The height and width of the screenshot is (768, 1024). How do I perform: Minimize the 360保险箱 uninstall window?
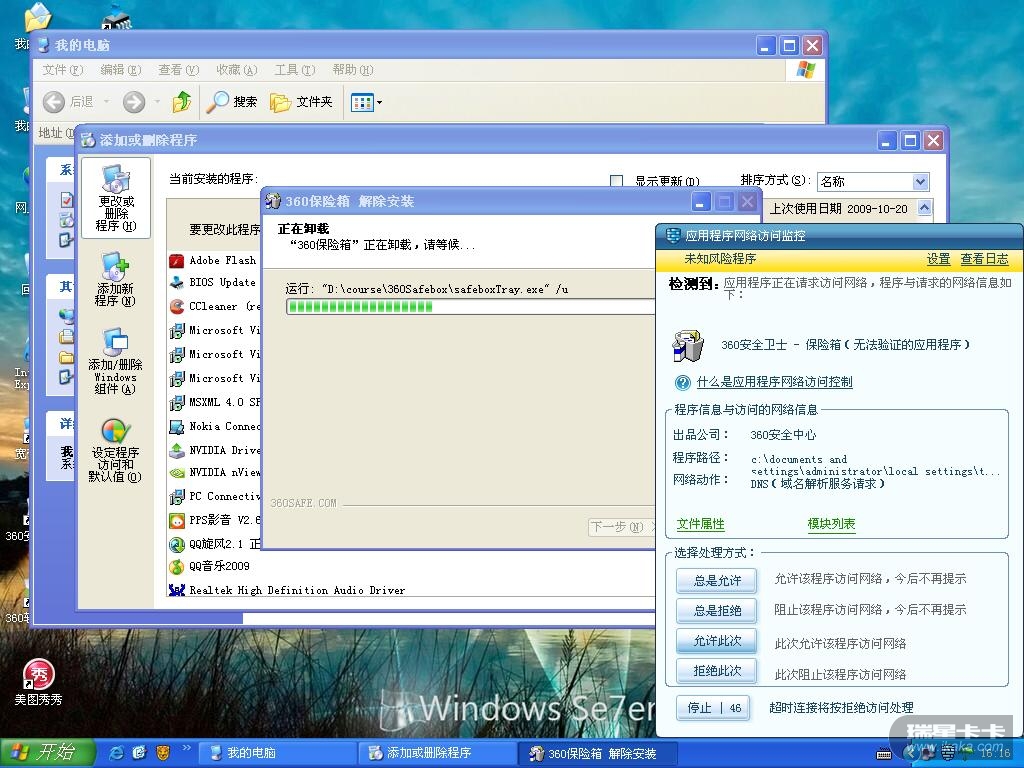(701, 202)
